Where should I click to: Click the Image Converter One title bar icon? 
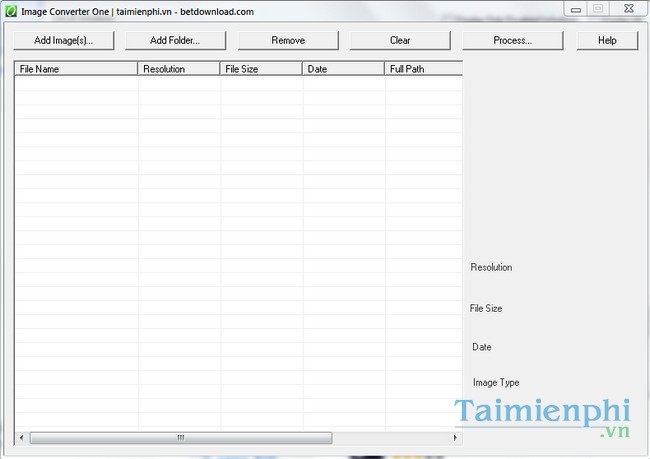[x=11, y=11]
